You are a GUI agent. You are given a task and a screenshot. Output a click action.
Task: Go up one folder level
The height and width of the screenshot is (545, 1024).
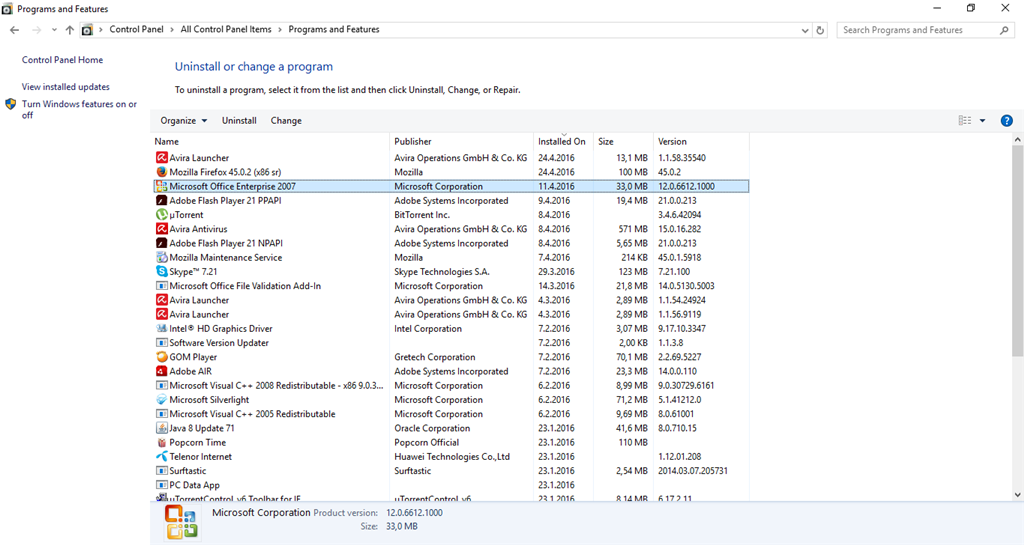pyautogui.click(x=69, y=30)
